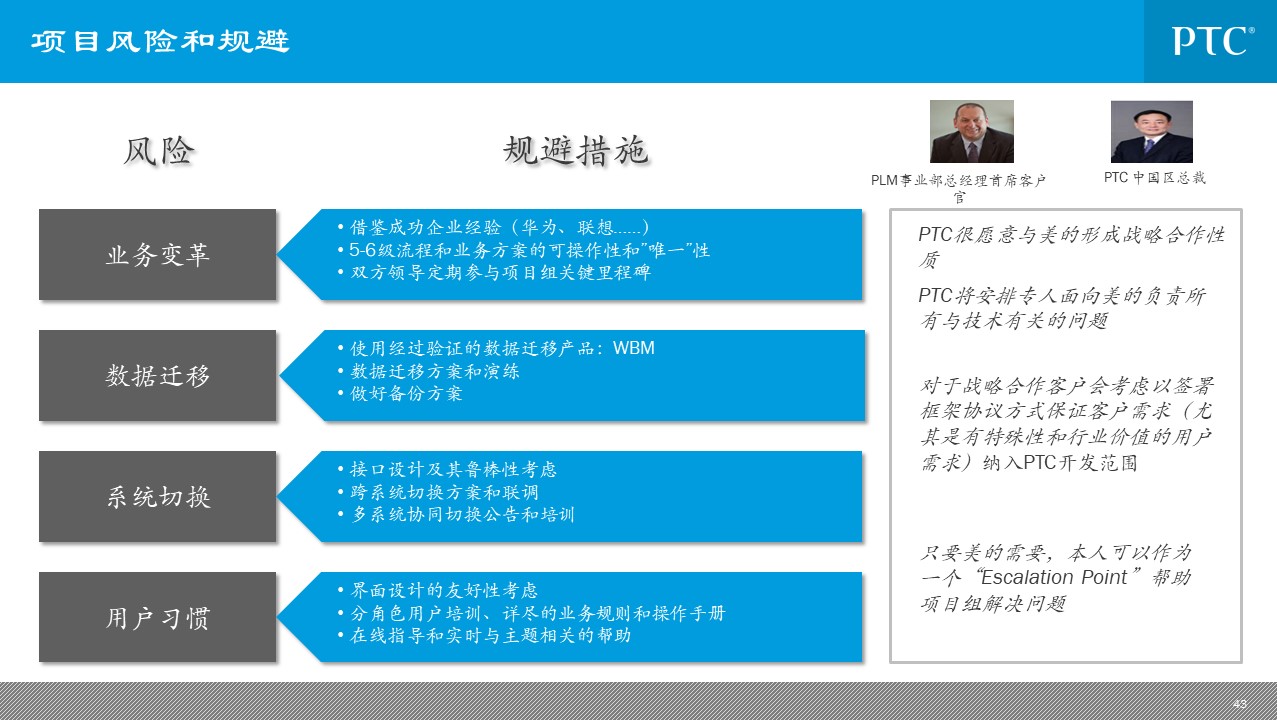1277x720 pixels.
Task: Click bullet 双方领导定期参与项目组关键里程碑
Action: coord(495,272)
